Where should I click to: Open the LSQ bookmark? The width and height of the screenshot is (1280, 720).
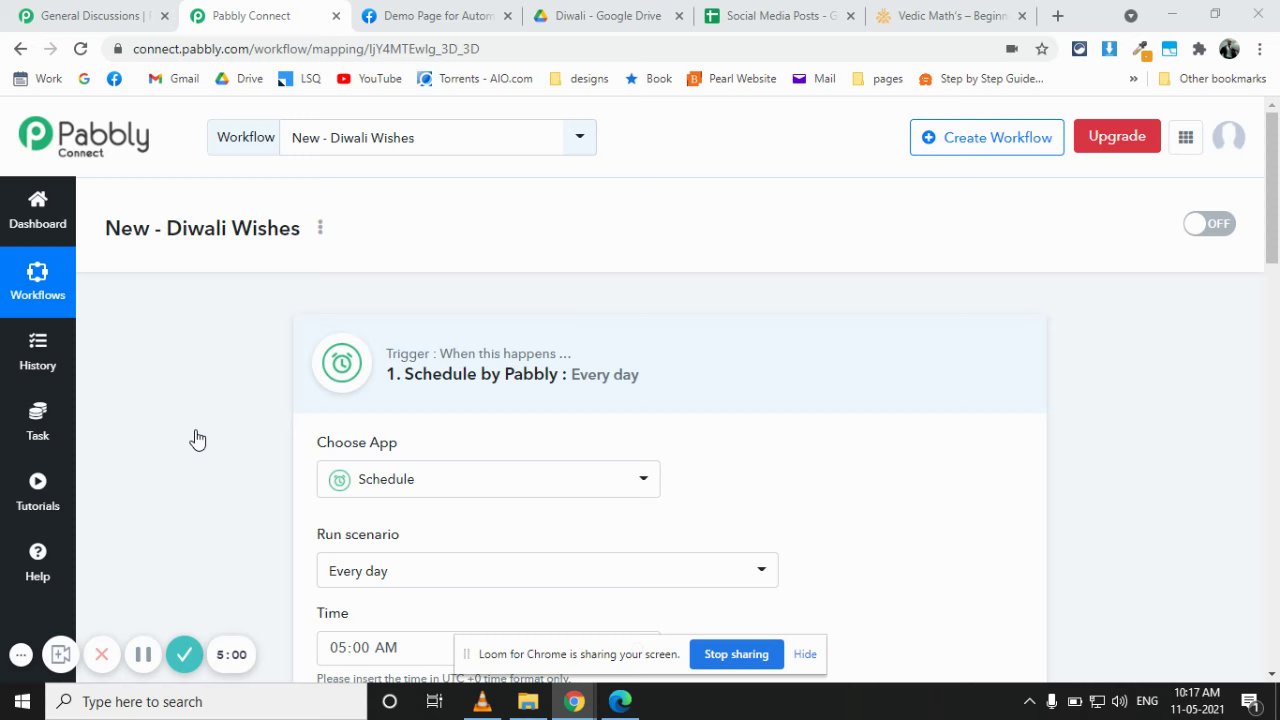[300, 78]
